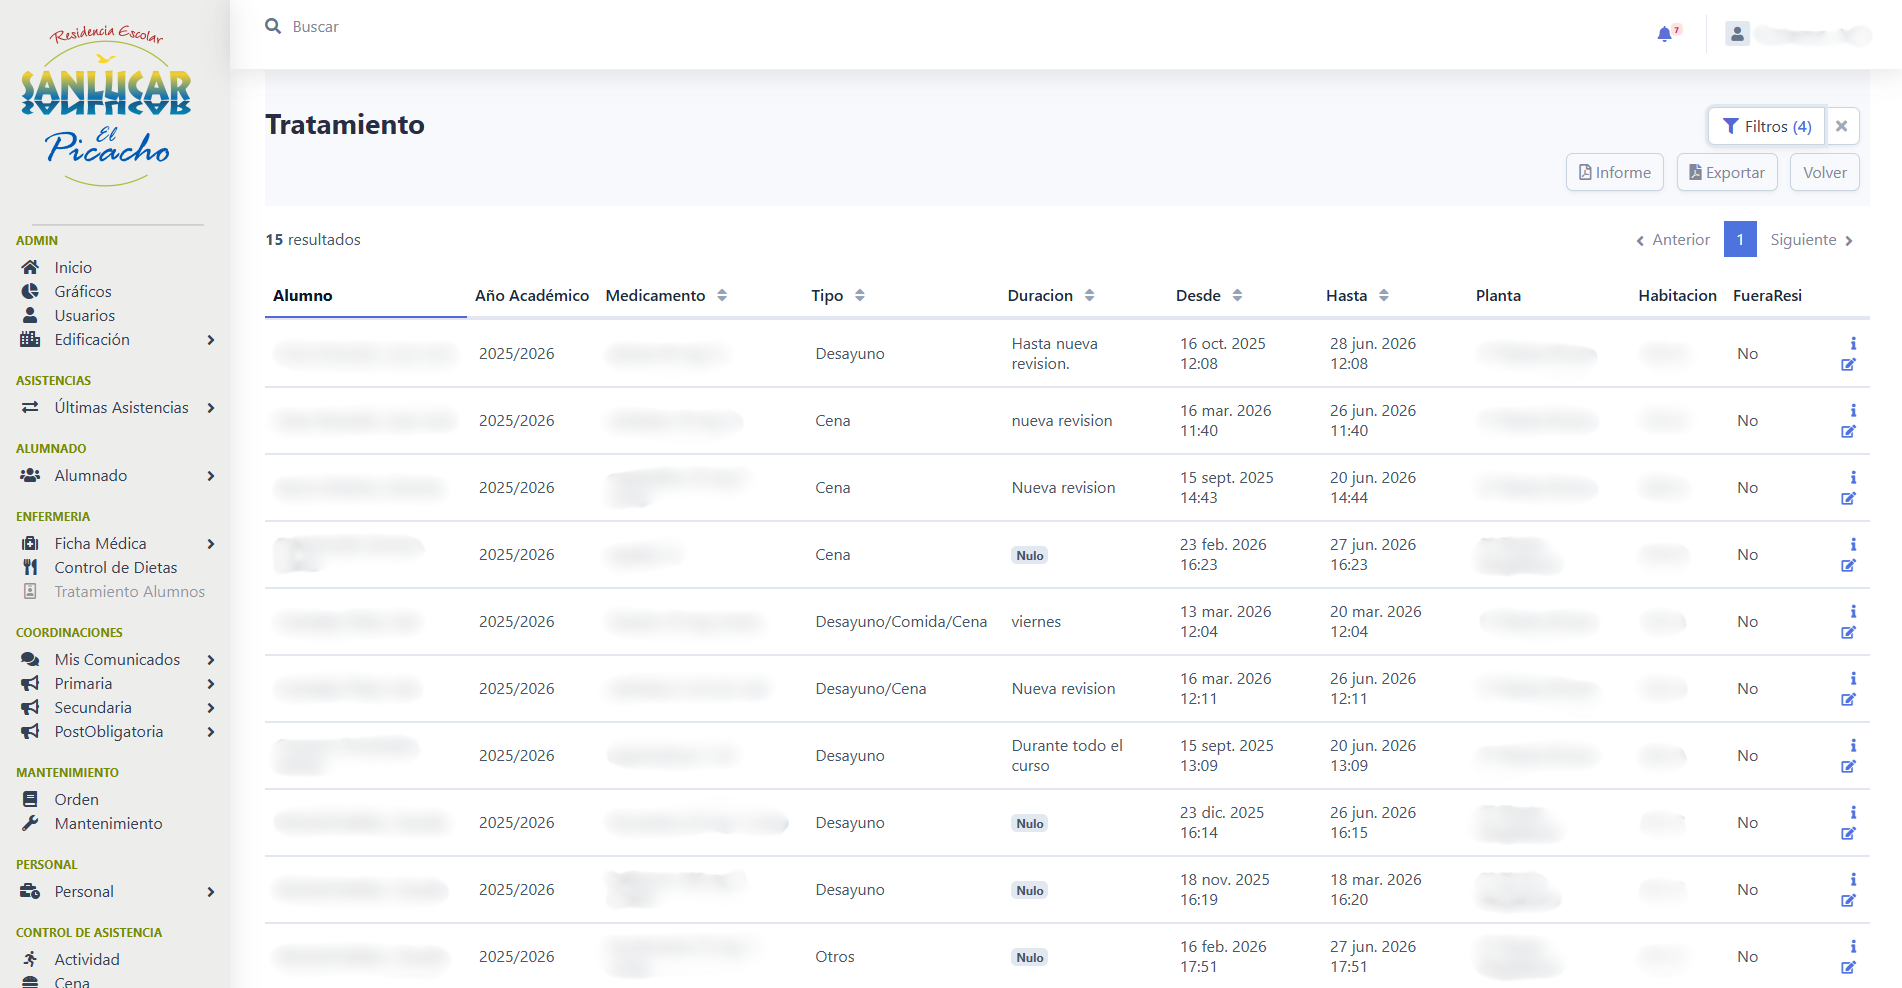The width and height of the screenshot is (1902, 988).
Task: Click the search magnifier icon
Action: coord(273,26)
